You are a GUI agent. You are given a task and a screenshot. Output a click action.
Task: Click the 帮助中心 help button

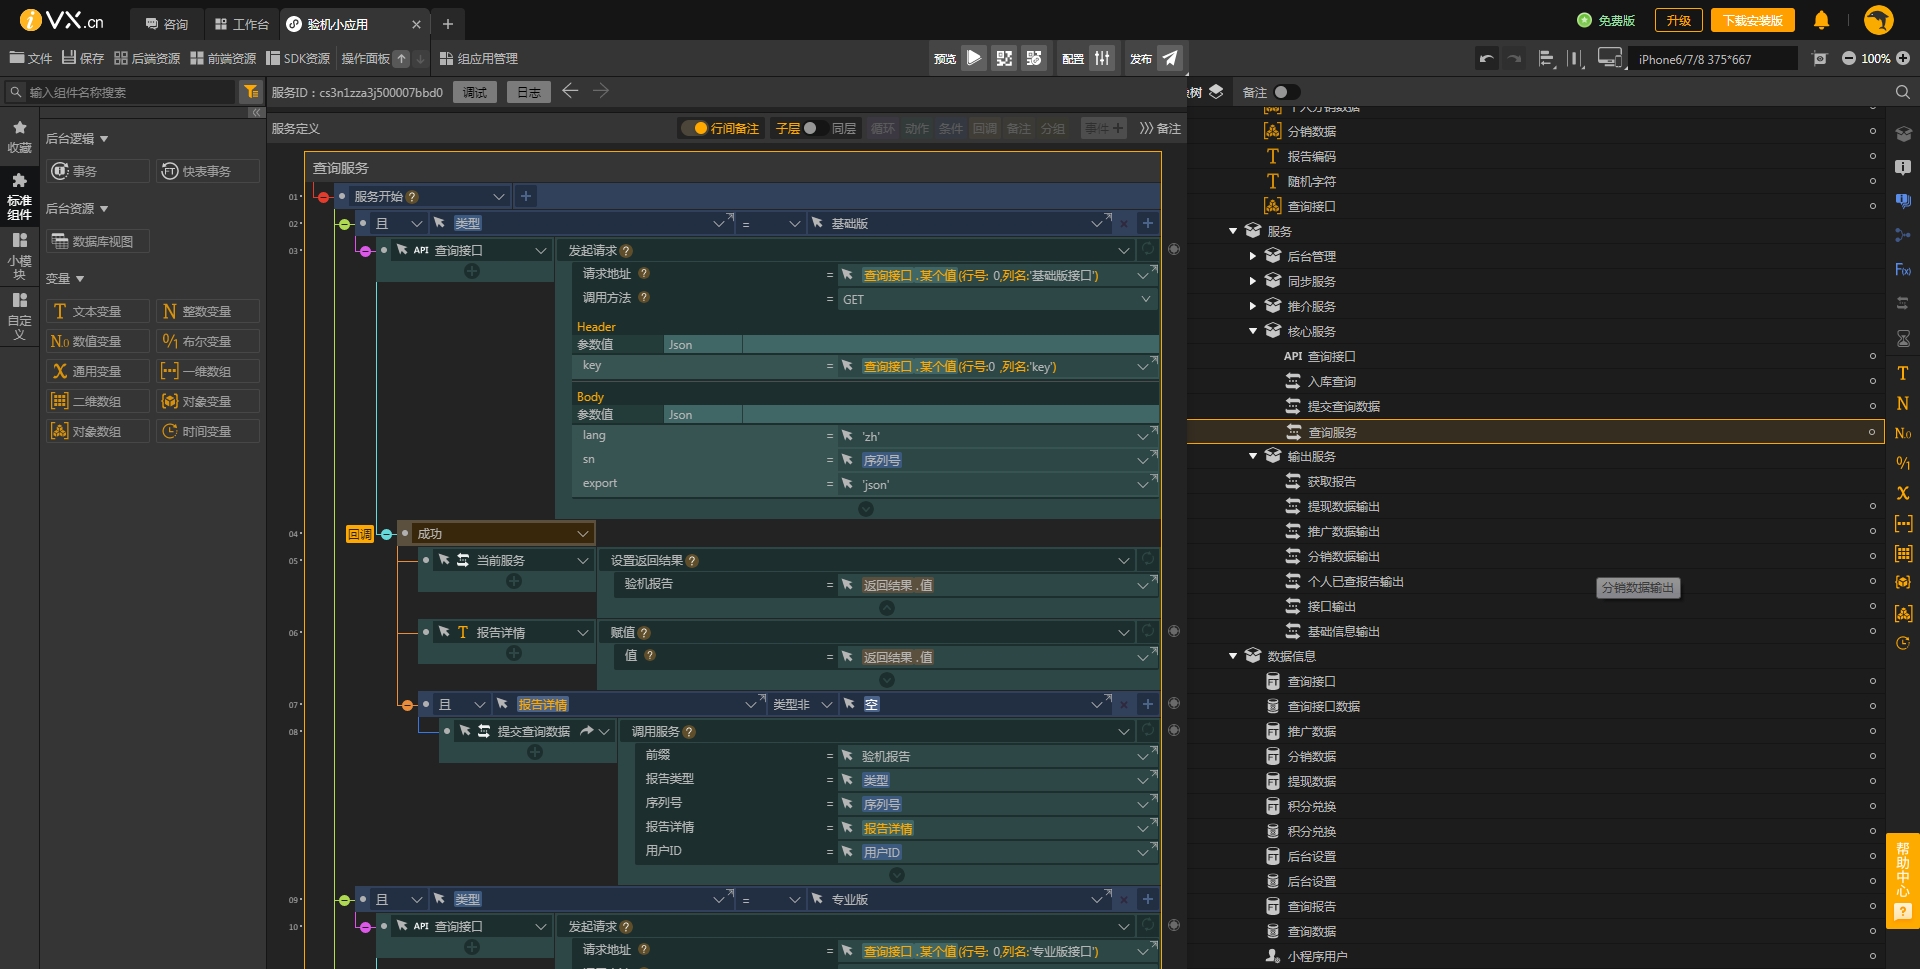tap(1903, 880)
